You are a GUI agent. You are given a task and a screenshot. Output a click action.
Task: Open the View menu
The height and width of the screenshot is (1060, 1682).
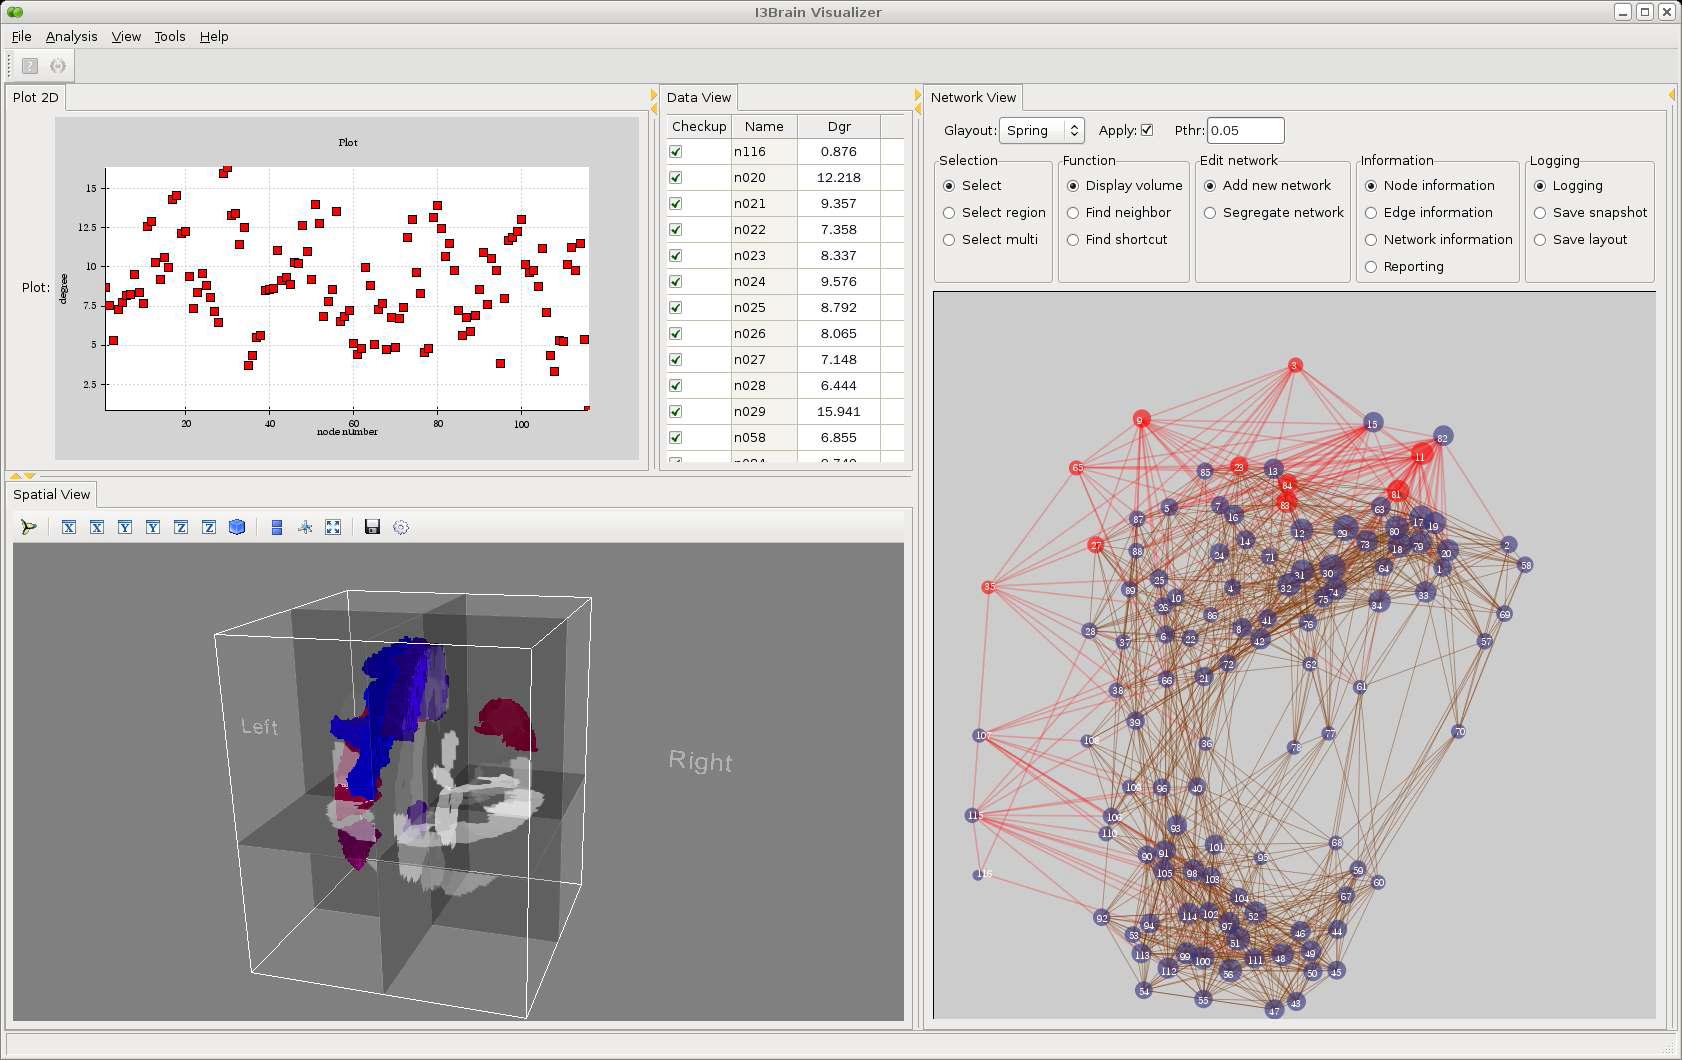coord(126,36)
